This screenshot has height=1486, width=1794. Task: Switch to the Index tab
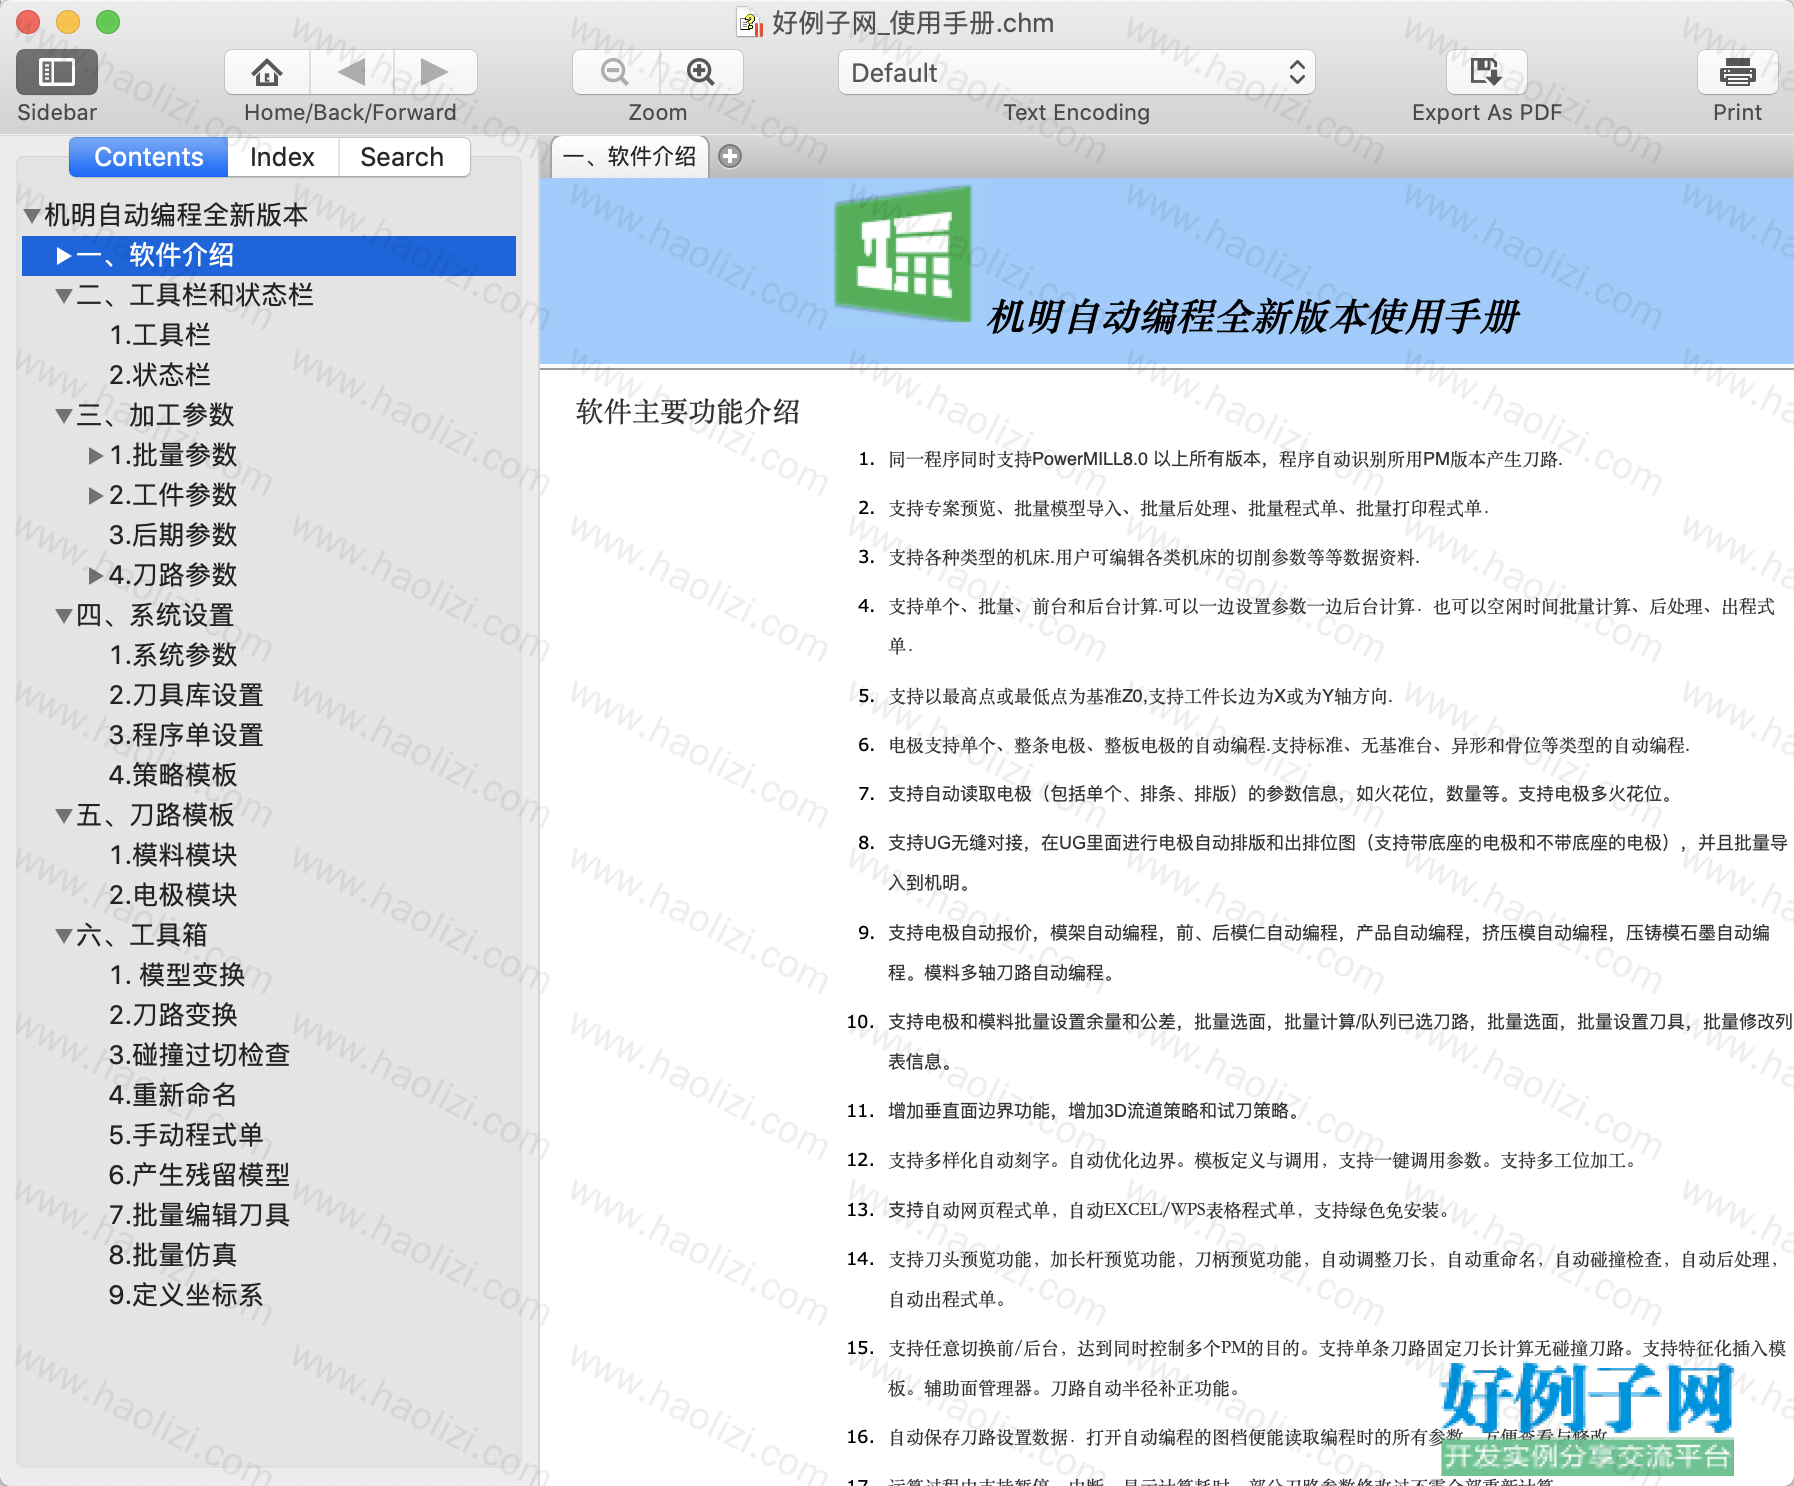(x=282, y=157)
